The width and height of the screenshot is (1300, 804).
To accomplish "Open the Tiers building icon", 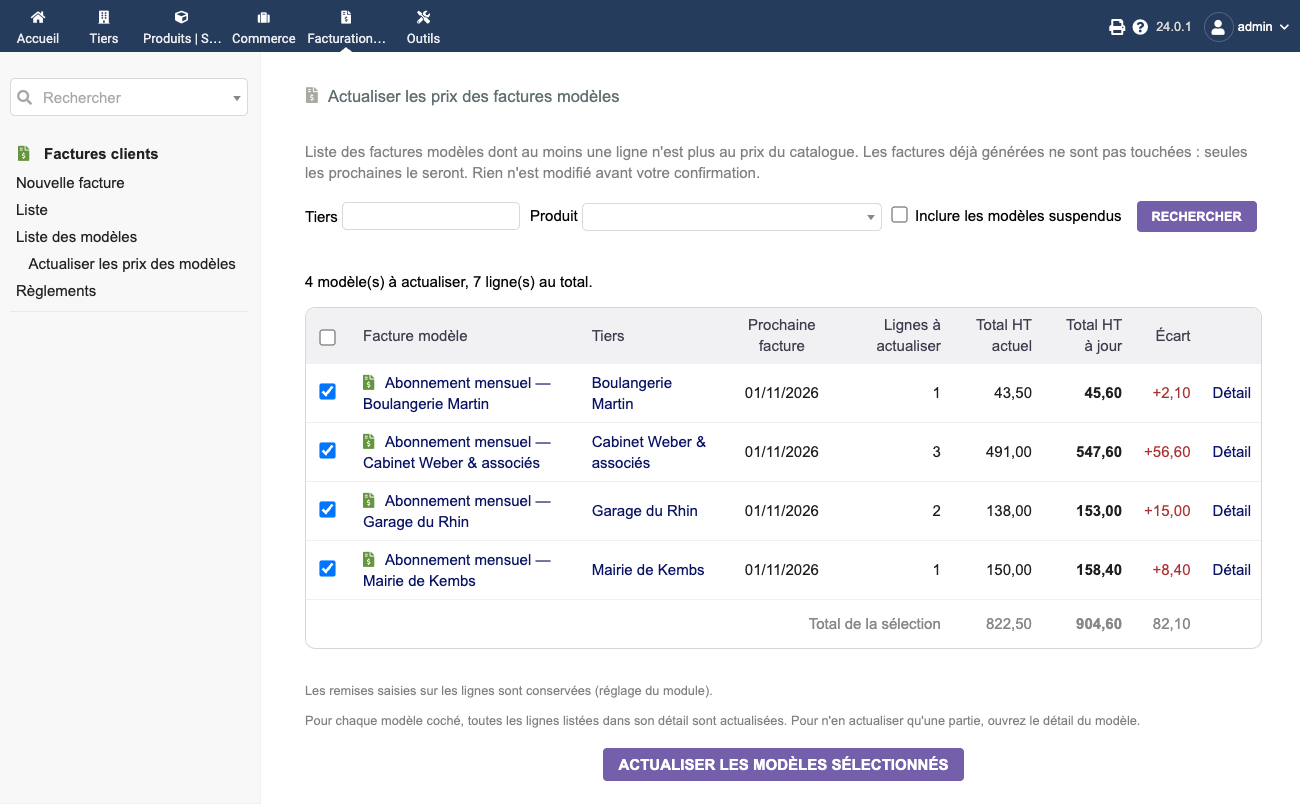I will 104,17.
